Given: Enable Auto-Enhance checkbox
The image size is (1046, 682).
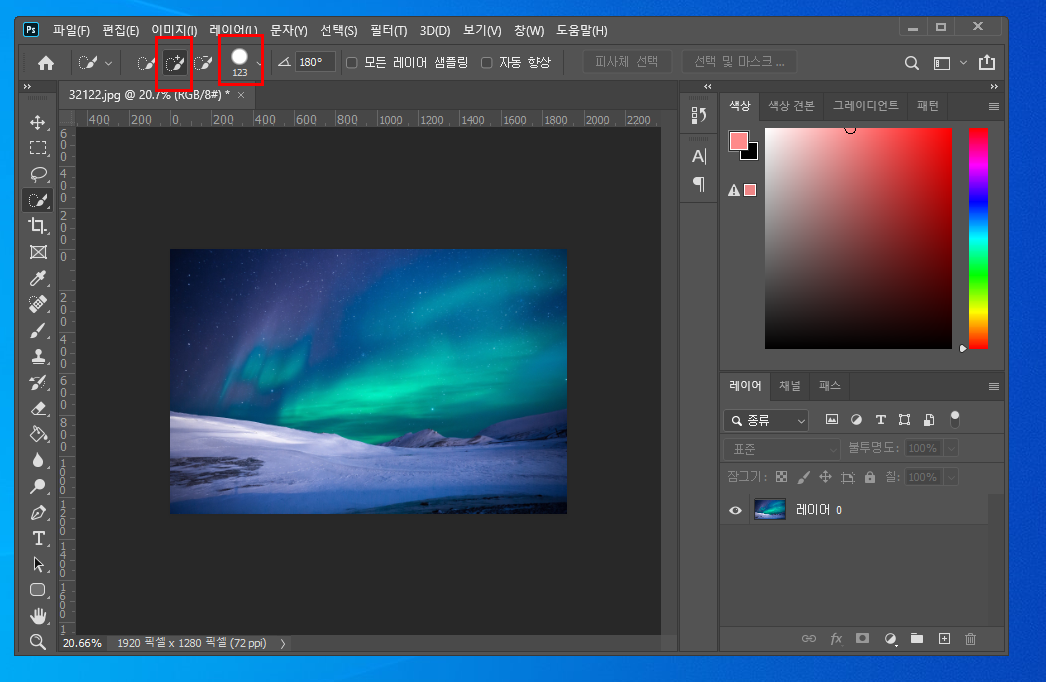Looking at the screenshot, I should tap(486, 63).
